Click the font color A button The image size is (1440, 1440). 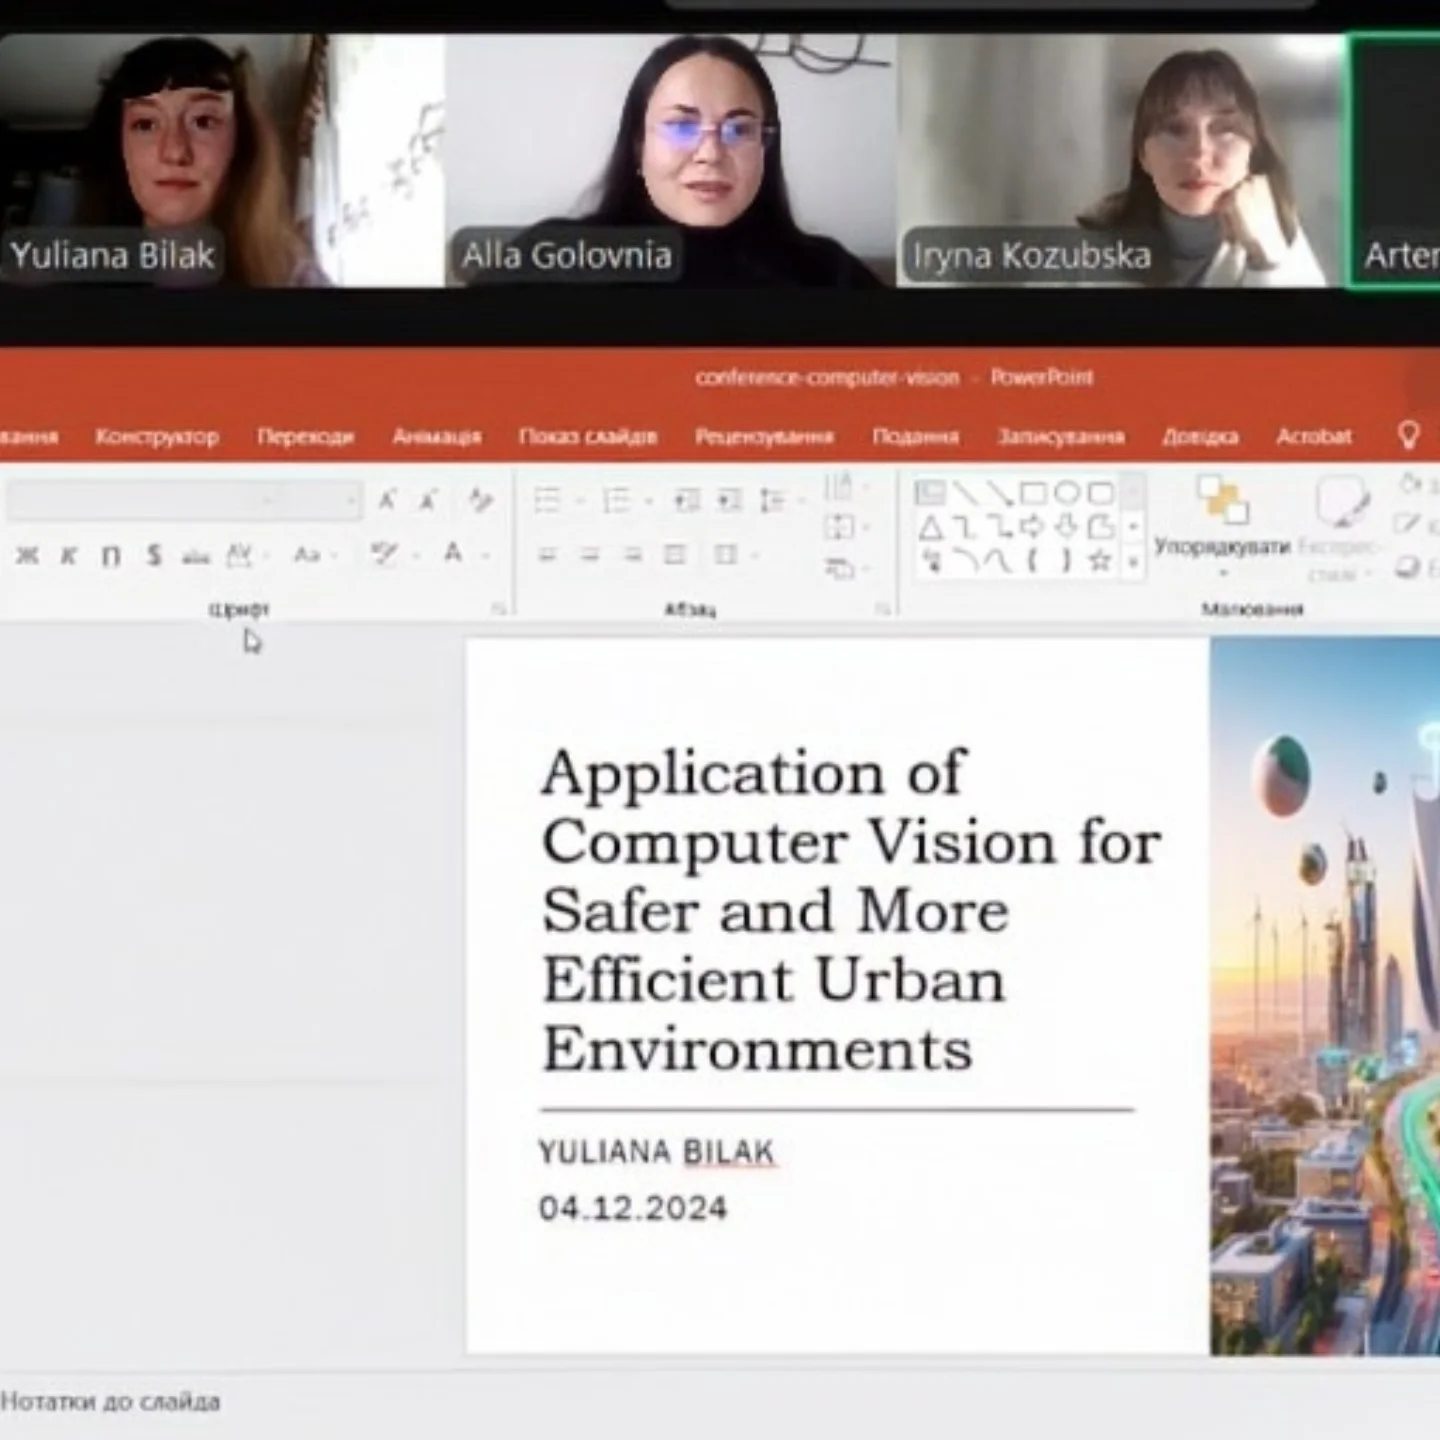point(453,553)
